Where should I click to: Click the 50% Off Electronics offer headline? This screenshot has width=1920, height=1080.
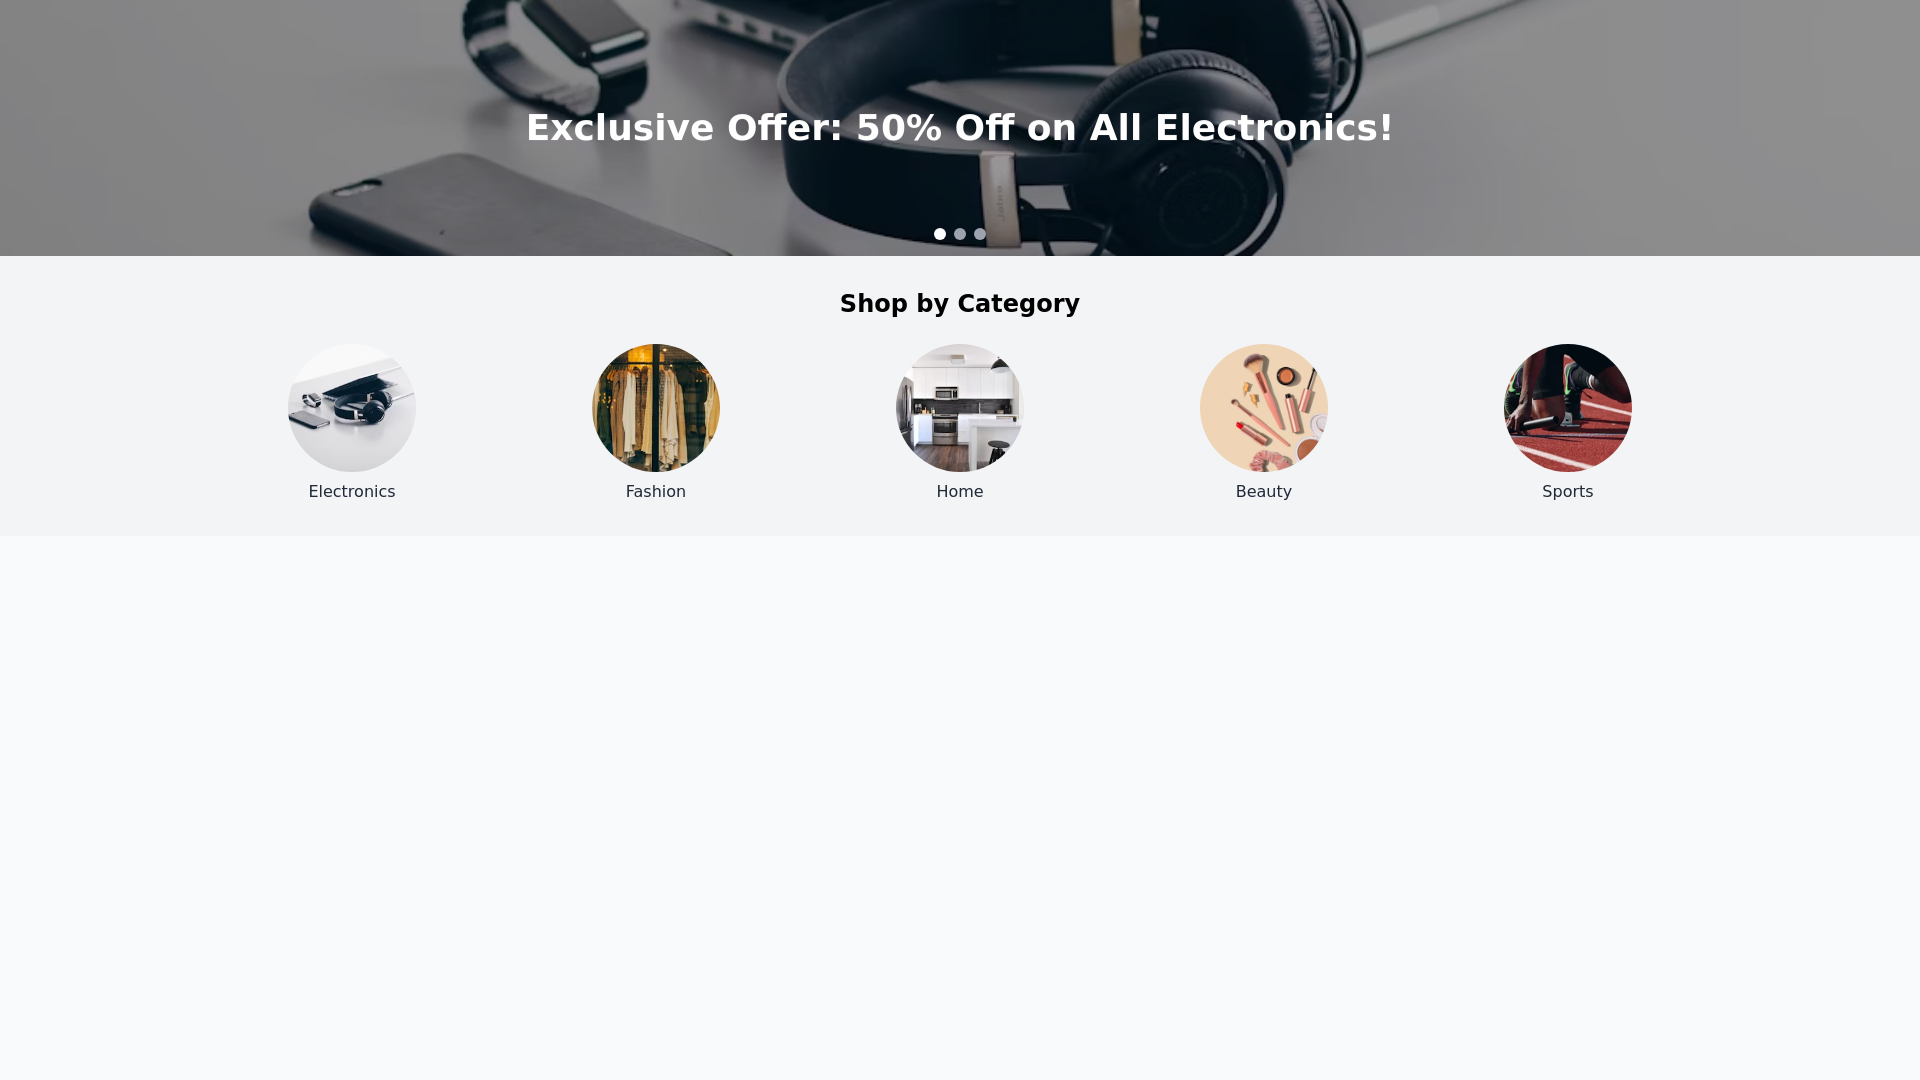tap(960, 128)
